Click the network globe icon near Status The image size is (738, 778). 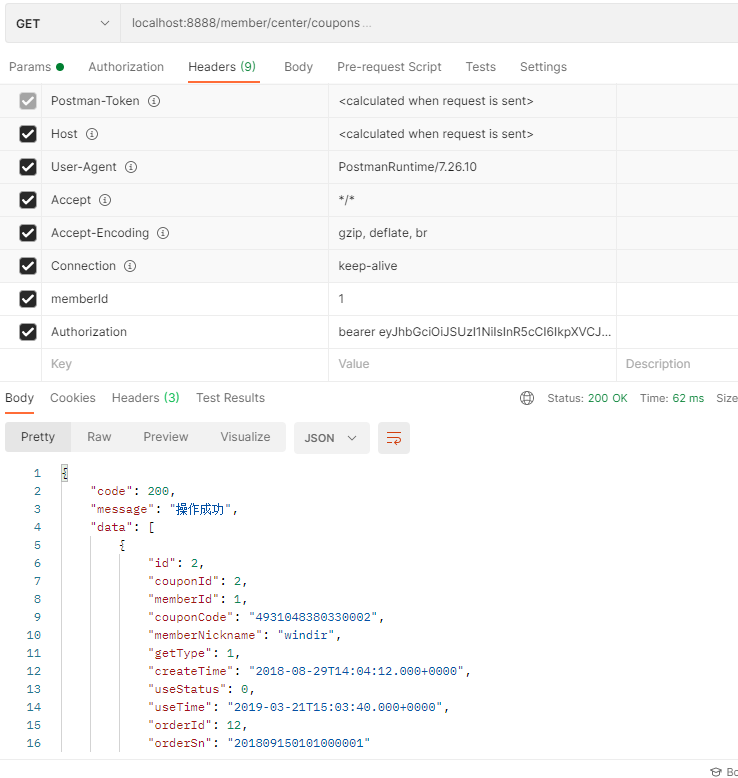pyautogui.click(x=527, y=398)
